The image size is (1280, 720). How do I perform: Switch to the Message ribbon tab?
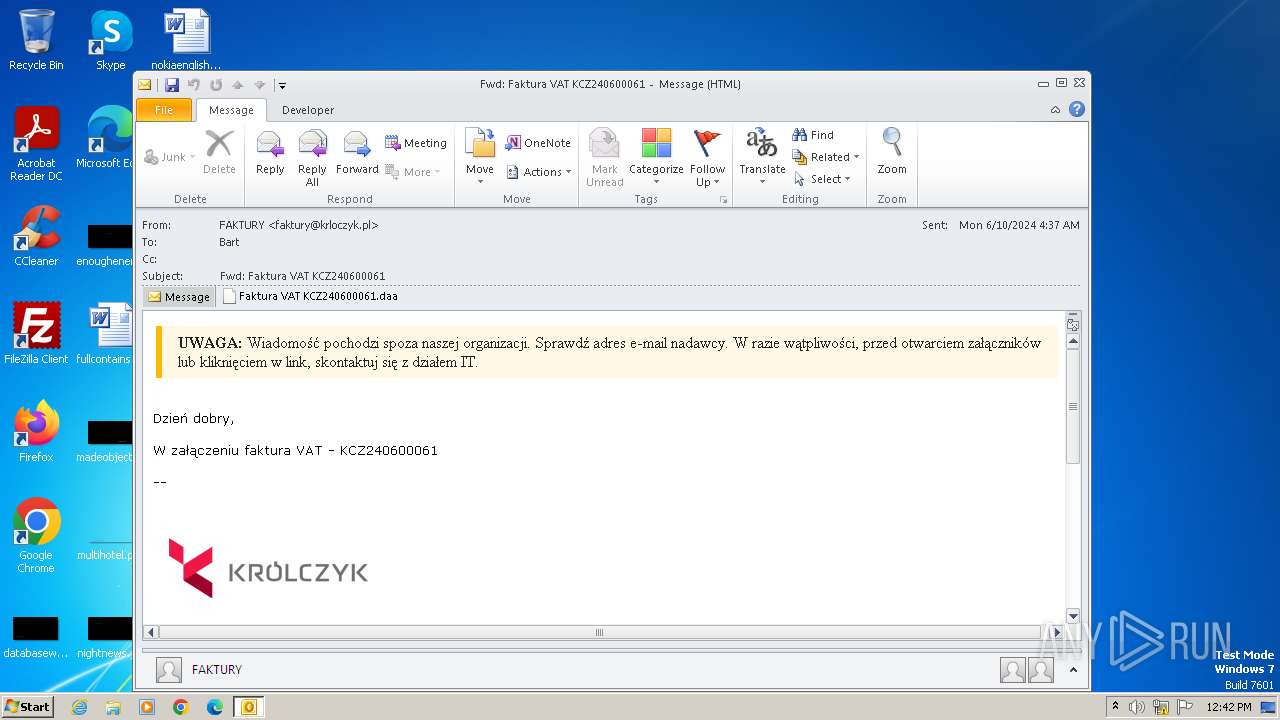point(231,110)
